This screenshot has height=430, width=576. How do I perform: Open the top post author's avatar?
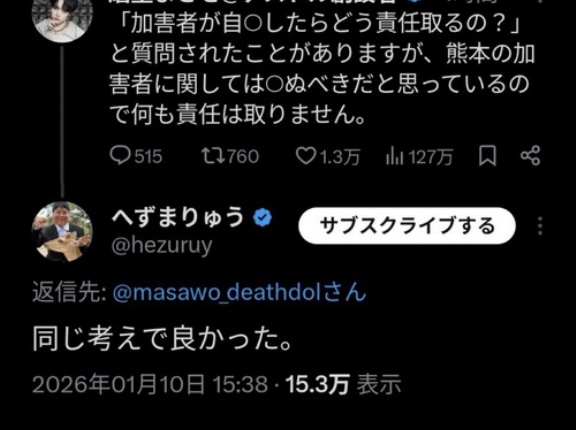(62, 18)
